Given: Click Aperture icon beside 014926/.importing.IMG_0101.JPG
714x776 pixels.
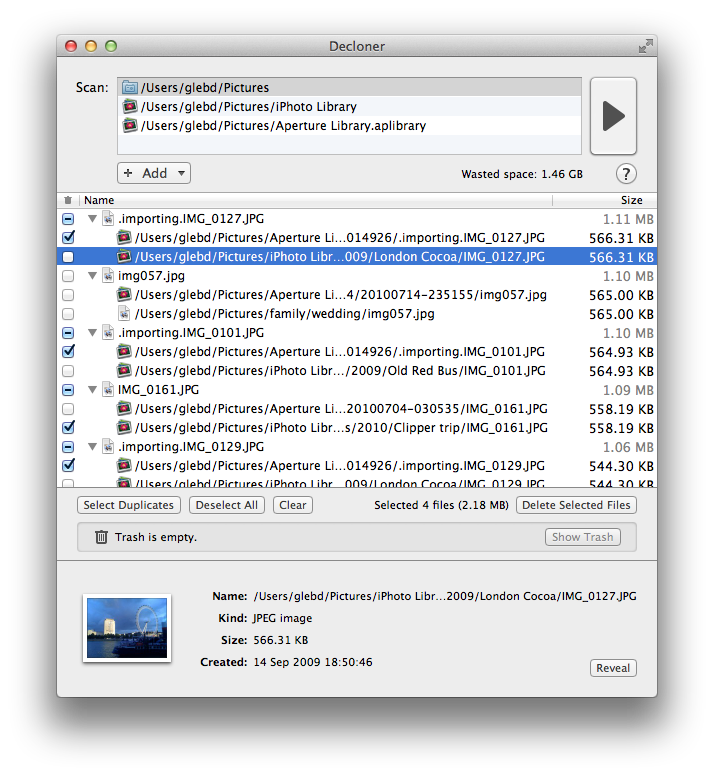Looking at the screenshot, I should 124,351.
